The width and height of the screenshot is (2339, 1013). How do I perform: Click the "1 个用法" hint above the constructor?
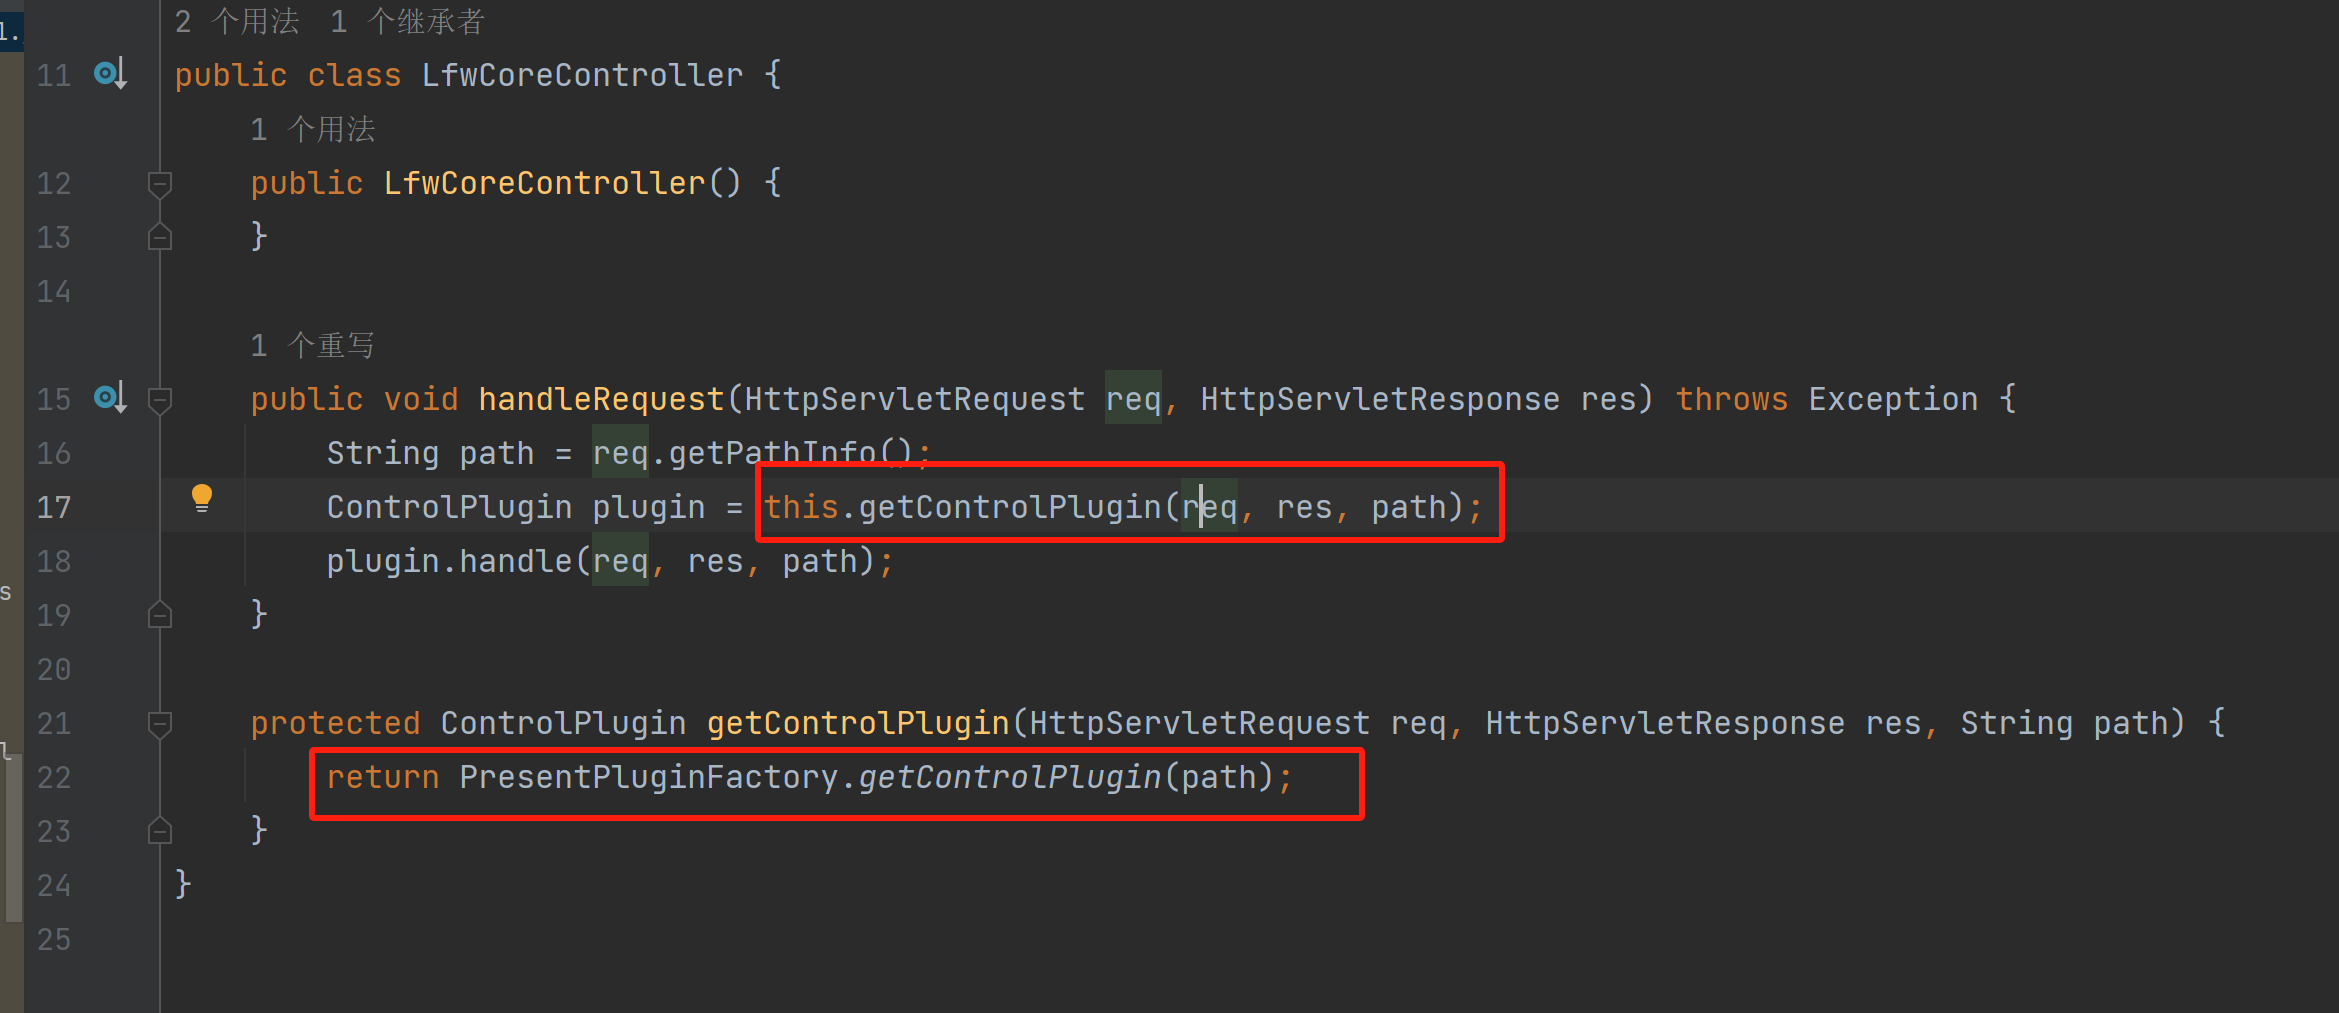tap(313, 129)
